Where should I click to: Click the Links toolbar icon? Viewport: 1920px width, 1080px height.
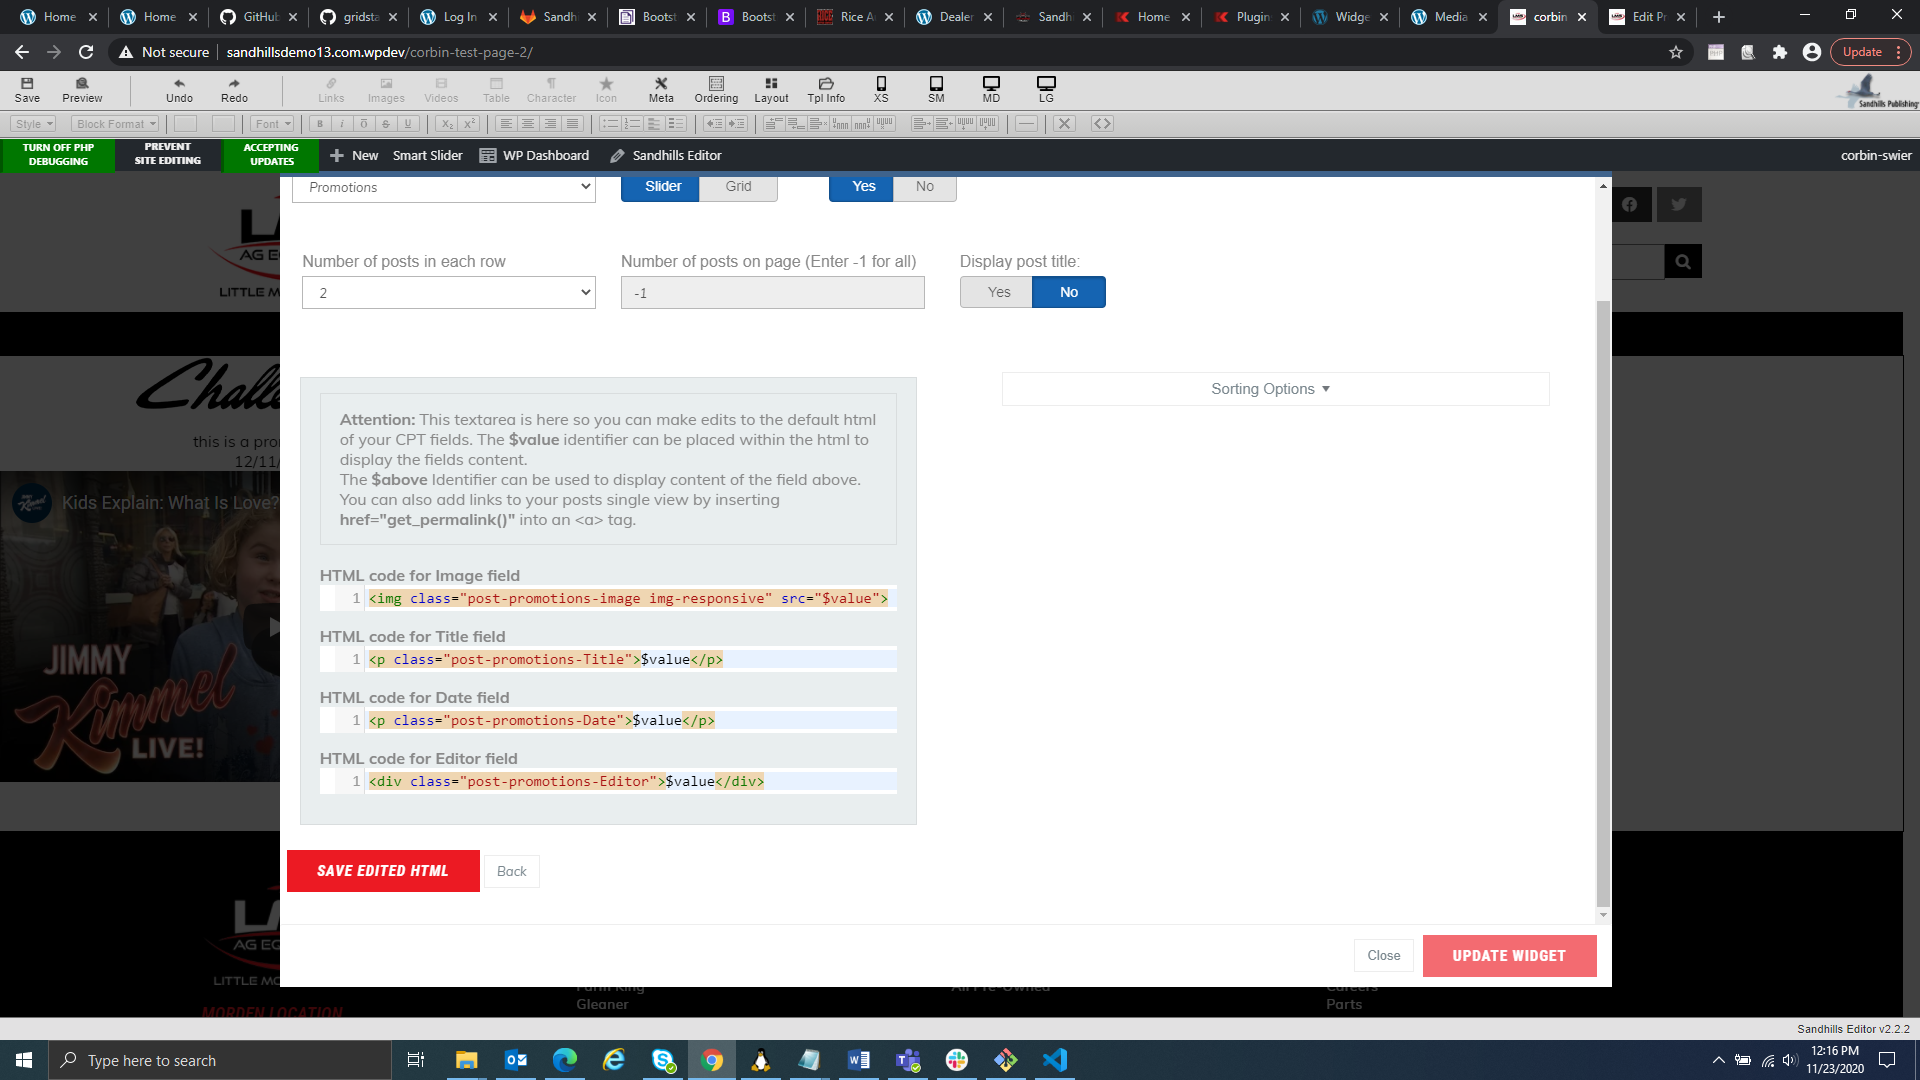(x=331, y=89)
